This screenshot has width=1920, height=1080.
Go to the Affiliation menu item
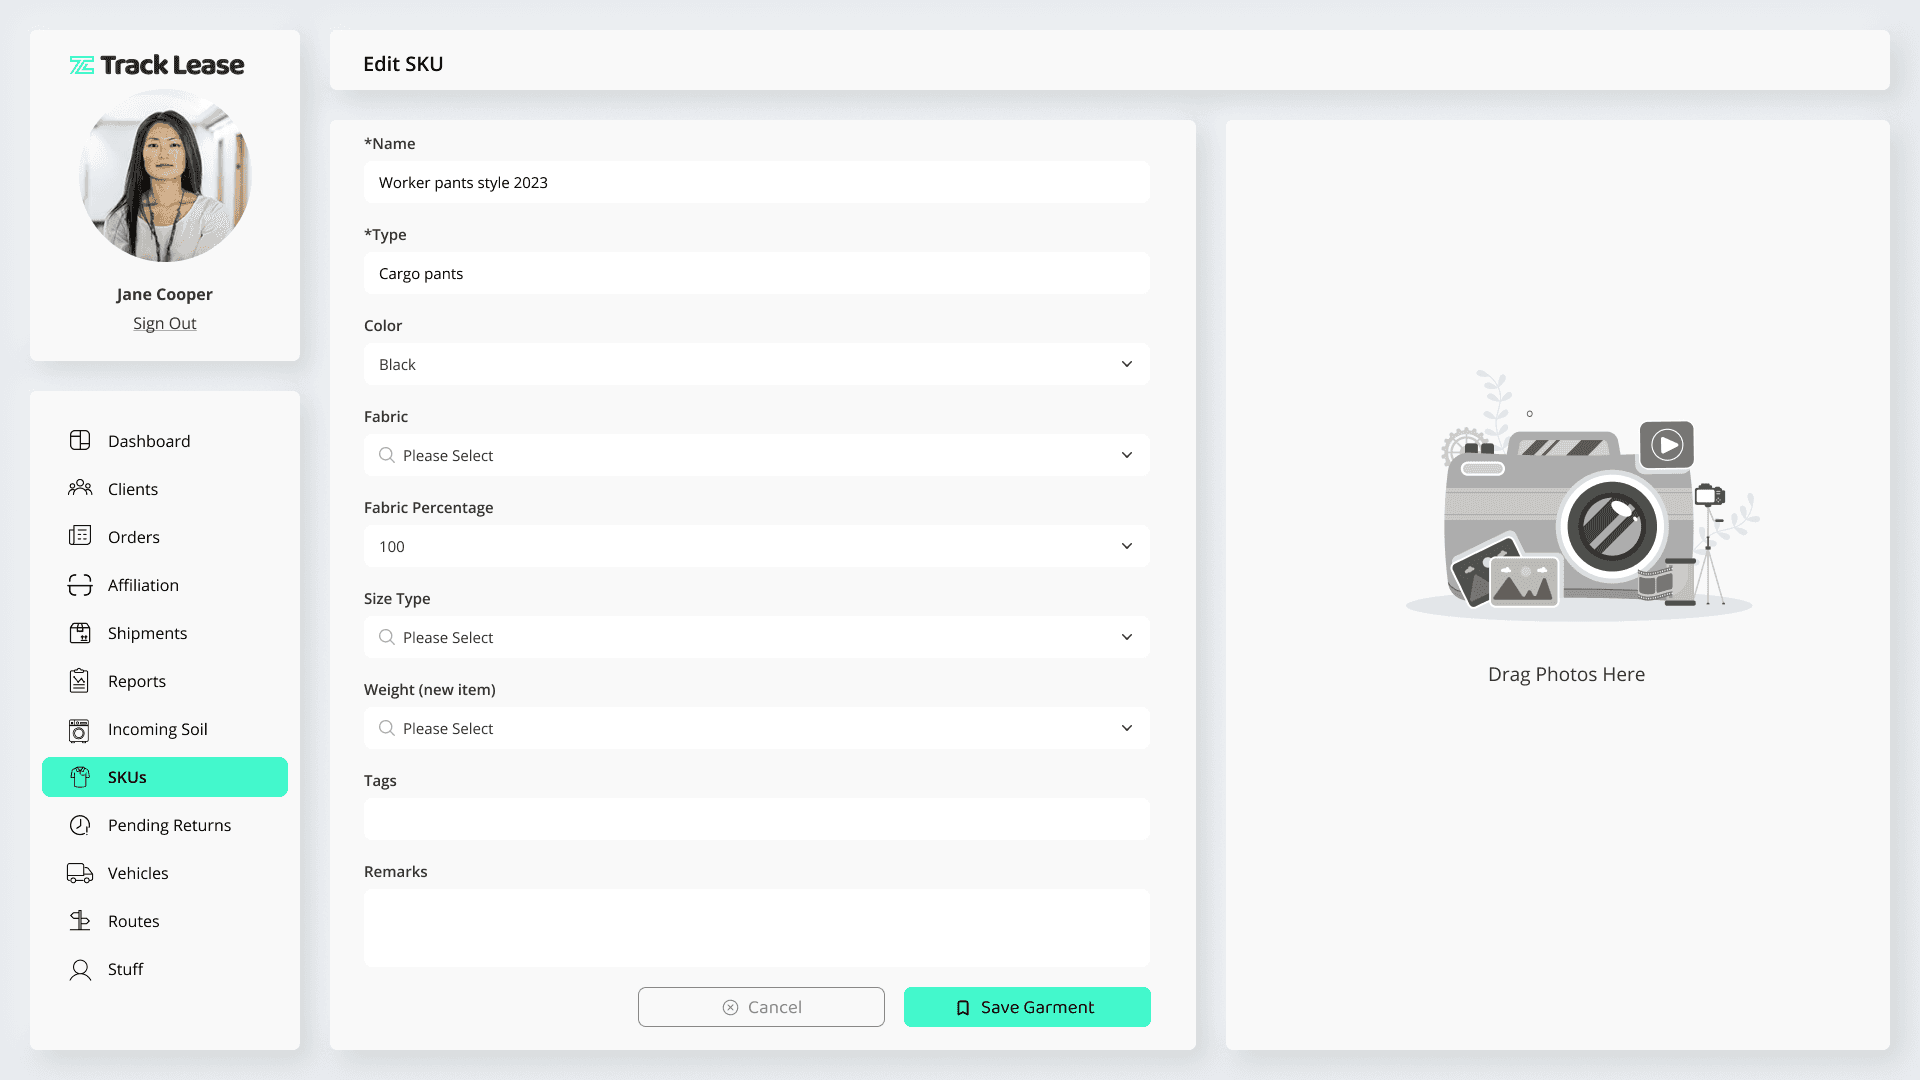(143, 585)
